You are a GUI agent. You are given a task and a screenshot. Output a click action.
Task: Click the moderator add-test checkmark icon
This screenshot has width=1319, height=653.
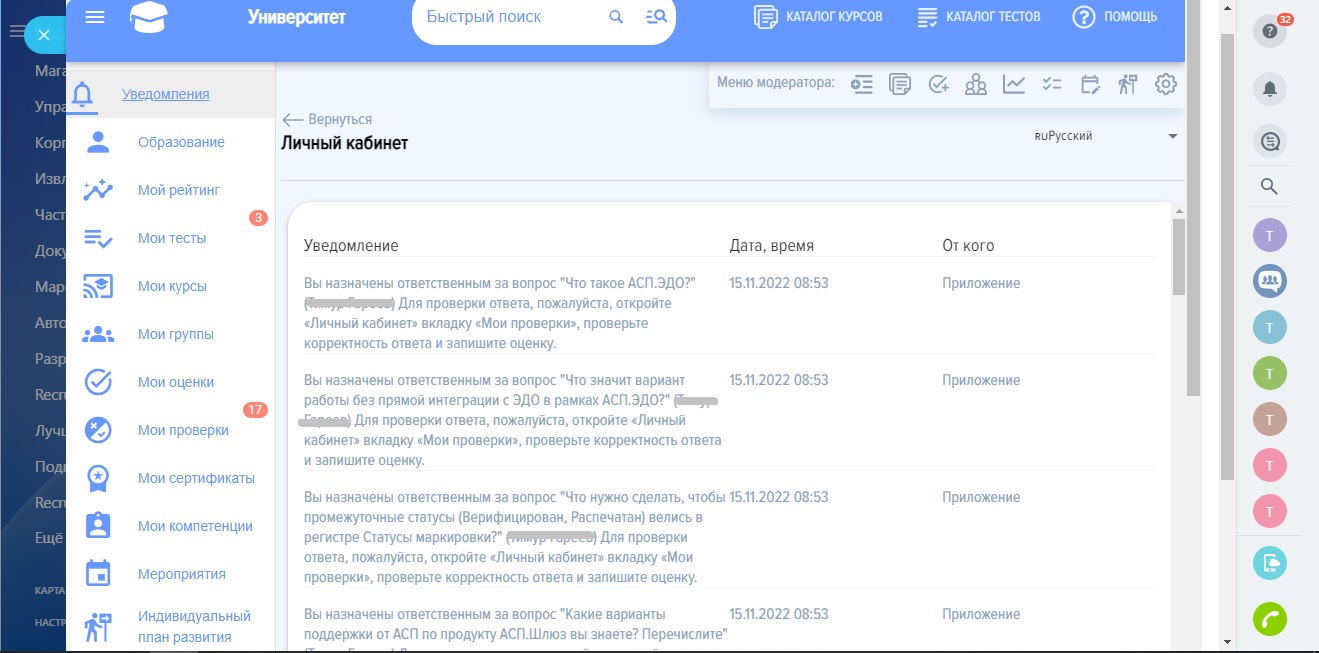click(x=938, y=84)
